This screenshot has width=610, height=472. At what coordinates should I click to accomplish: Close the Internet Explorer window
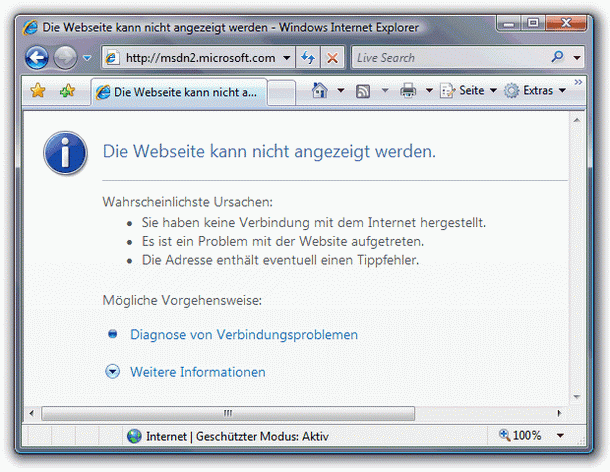566,23
